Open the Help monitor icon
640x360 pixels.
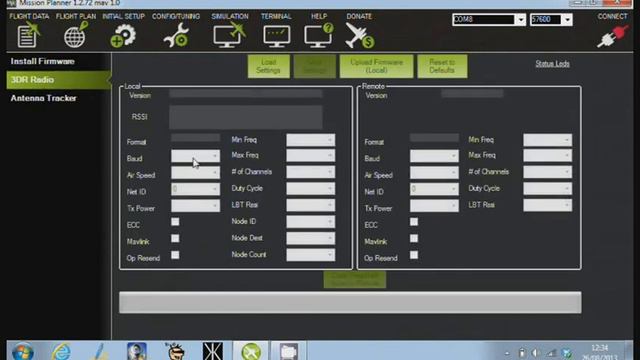[x=319, y=35]
